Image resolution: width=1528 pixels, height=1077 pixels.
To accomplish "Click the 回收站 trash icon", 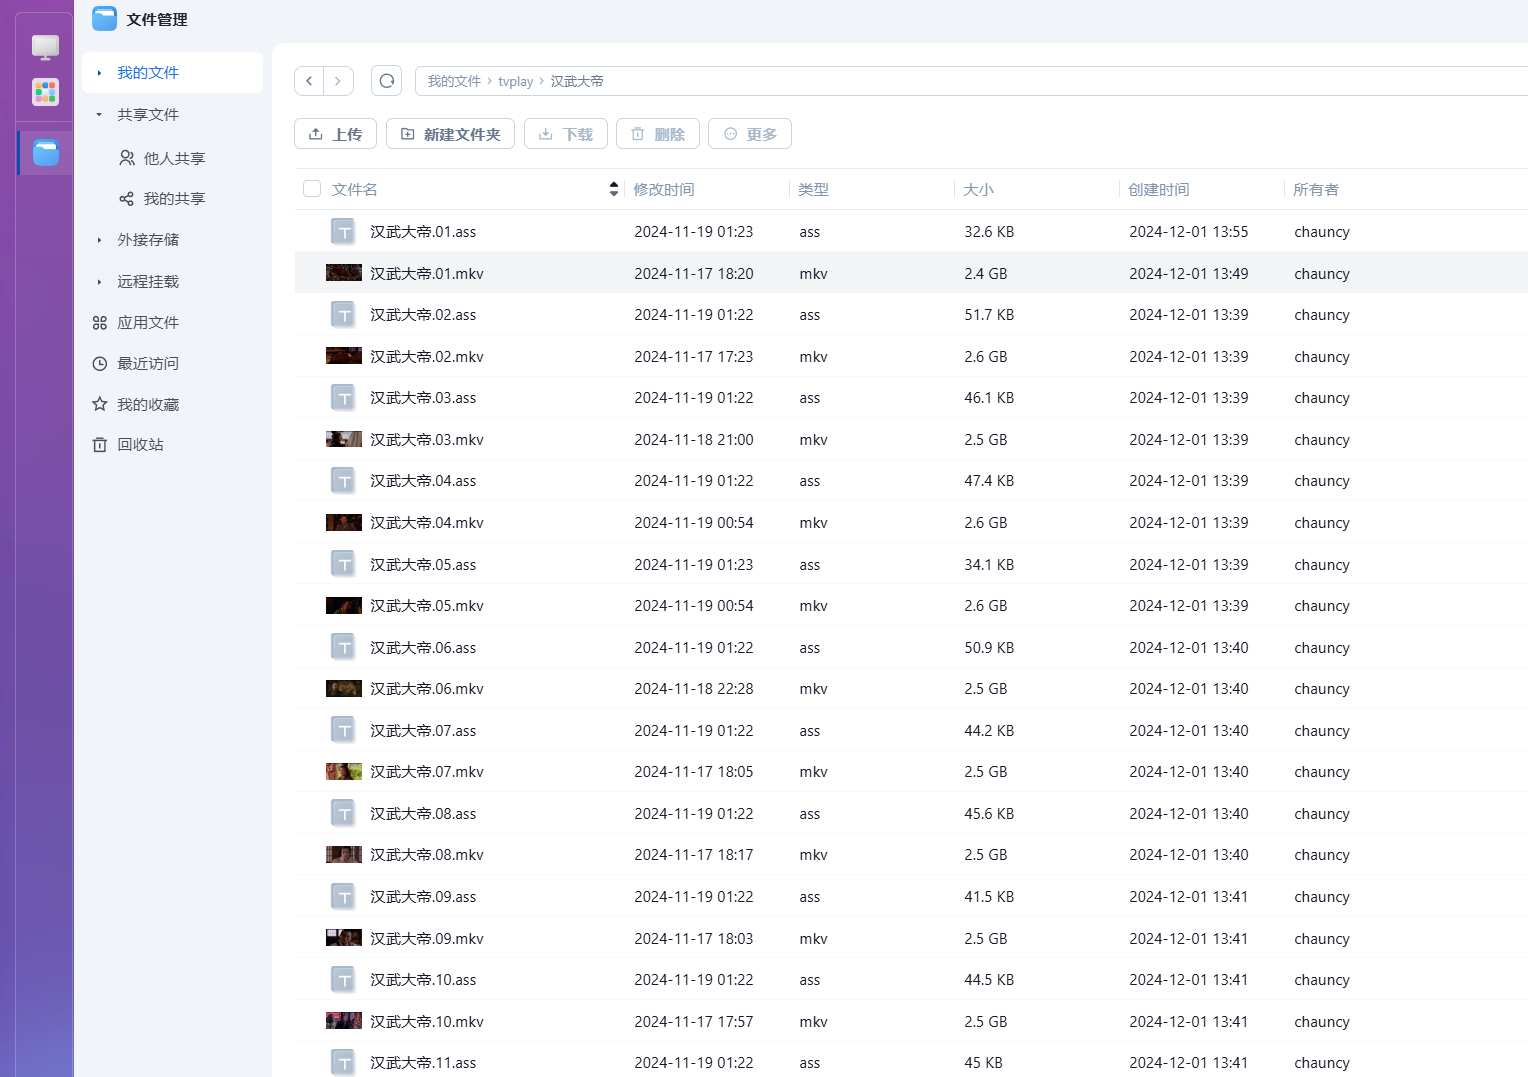I will point(100,445).
